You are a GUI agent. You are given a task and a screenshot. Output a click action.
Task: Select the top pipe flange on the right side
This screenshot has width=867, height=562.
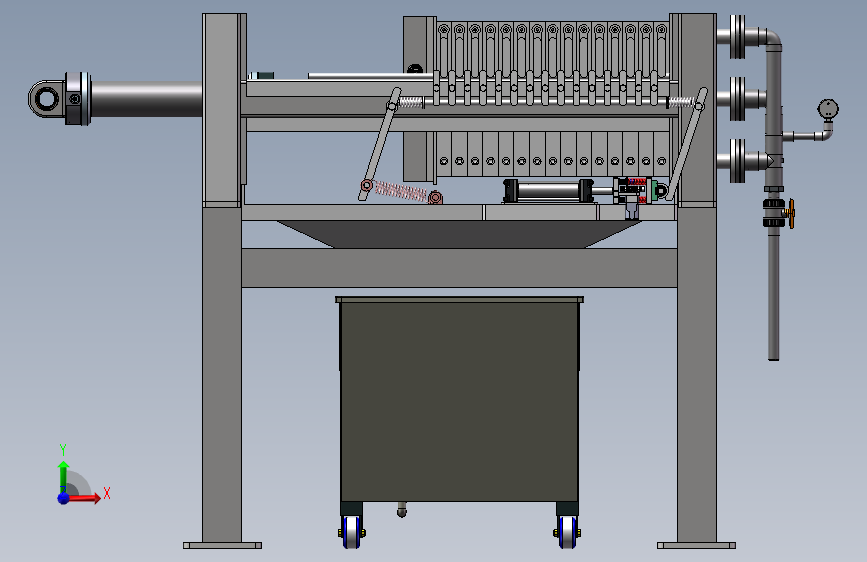[737, 37]
